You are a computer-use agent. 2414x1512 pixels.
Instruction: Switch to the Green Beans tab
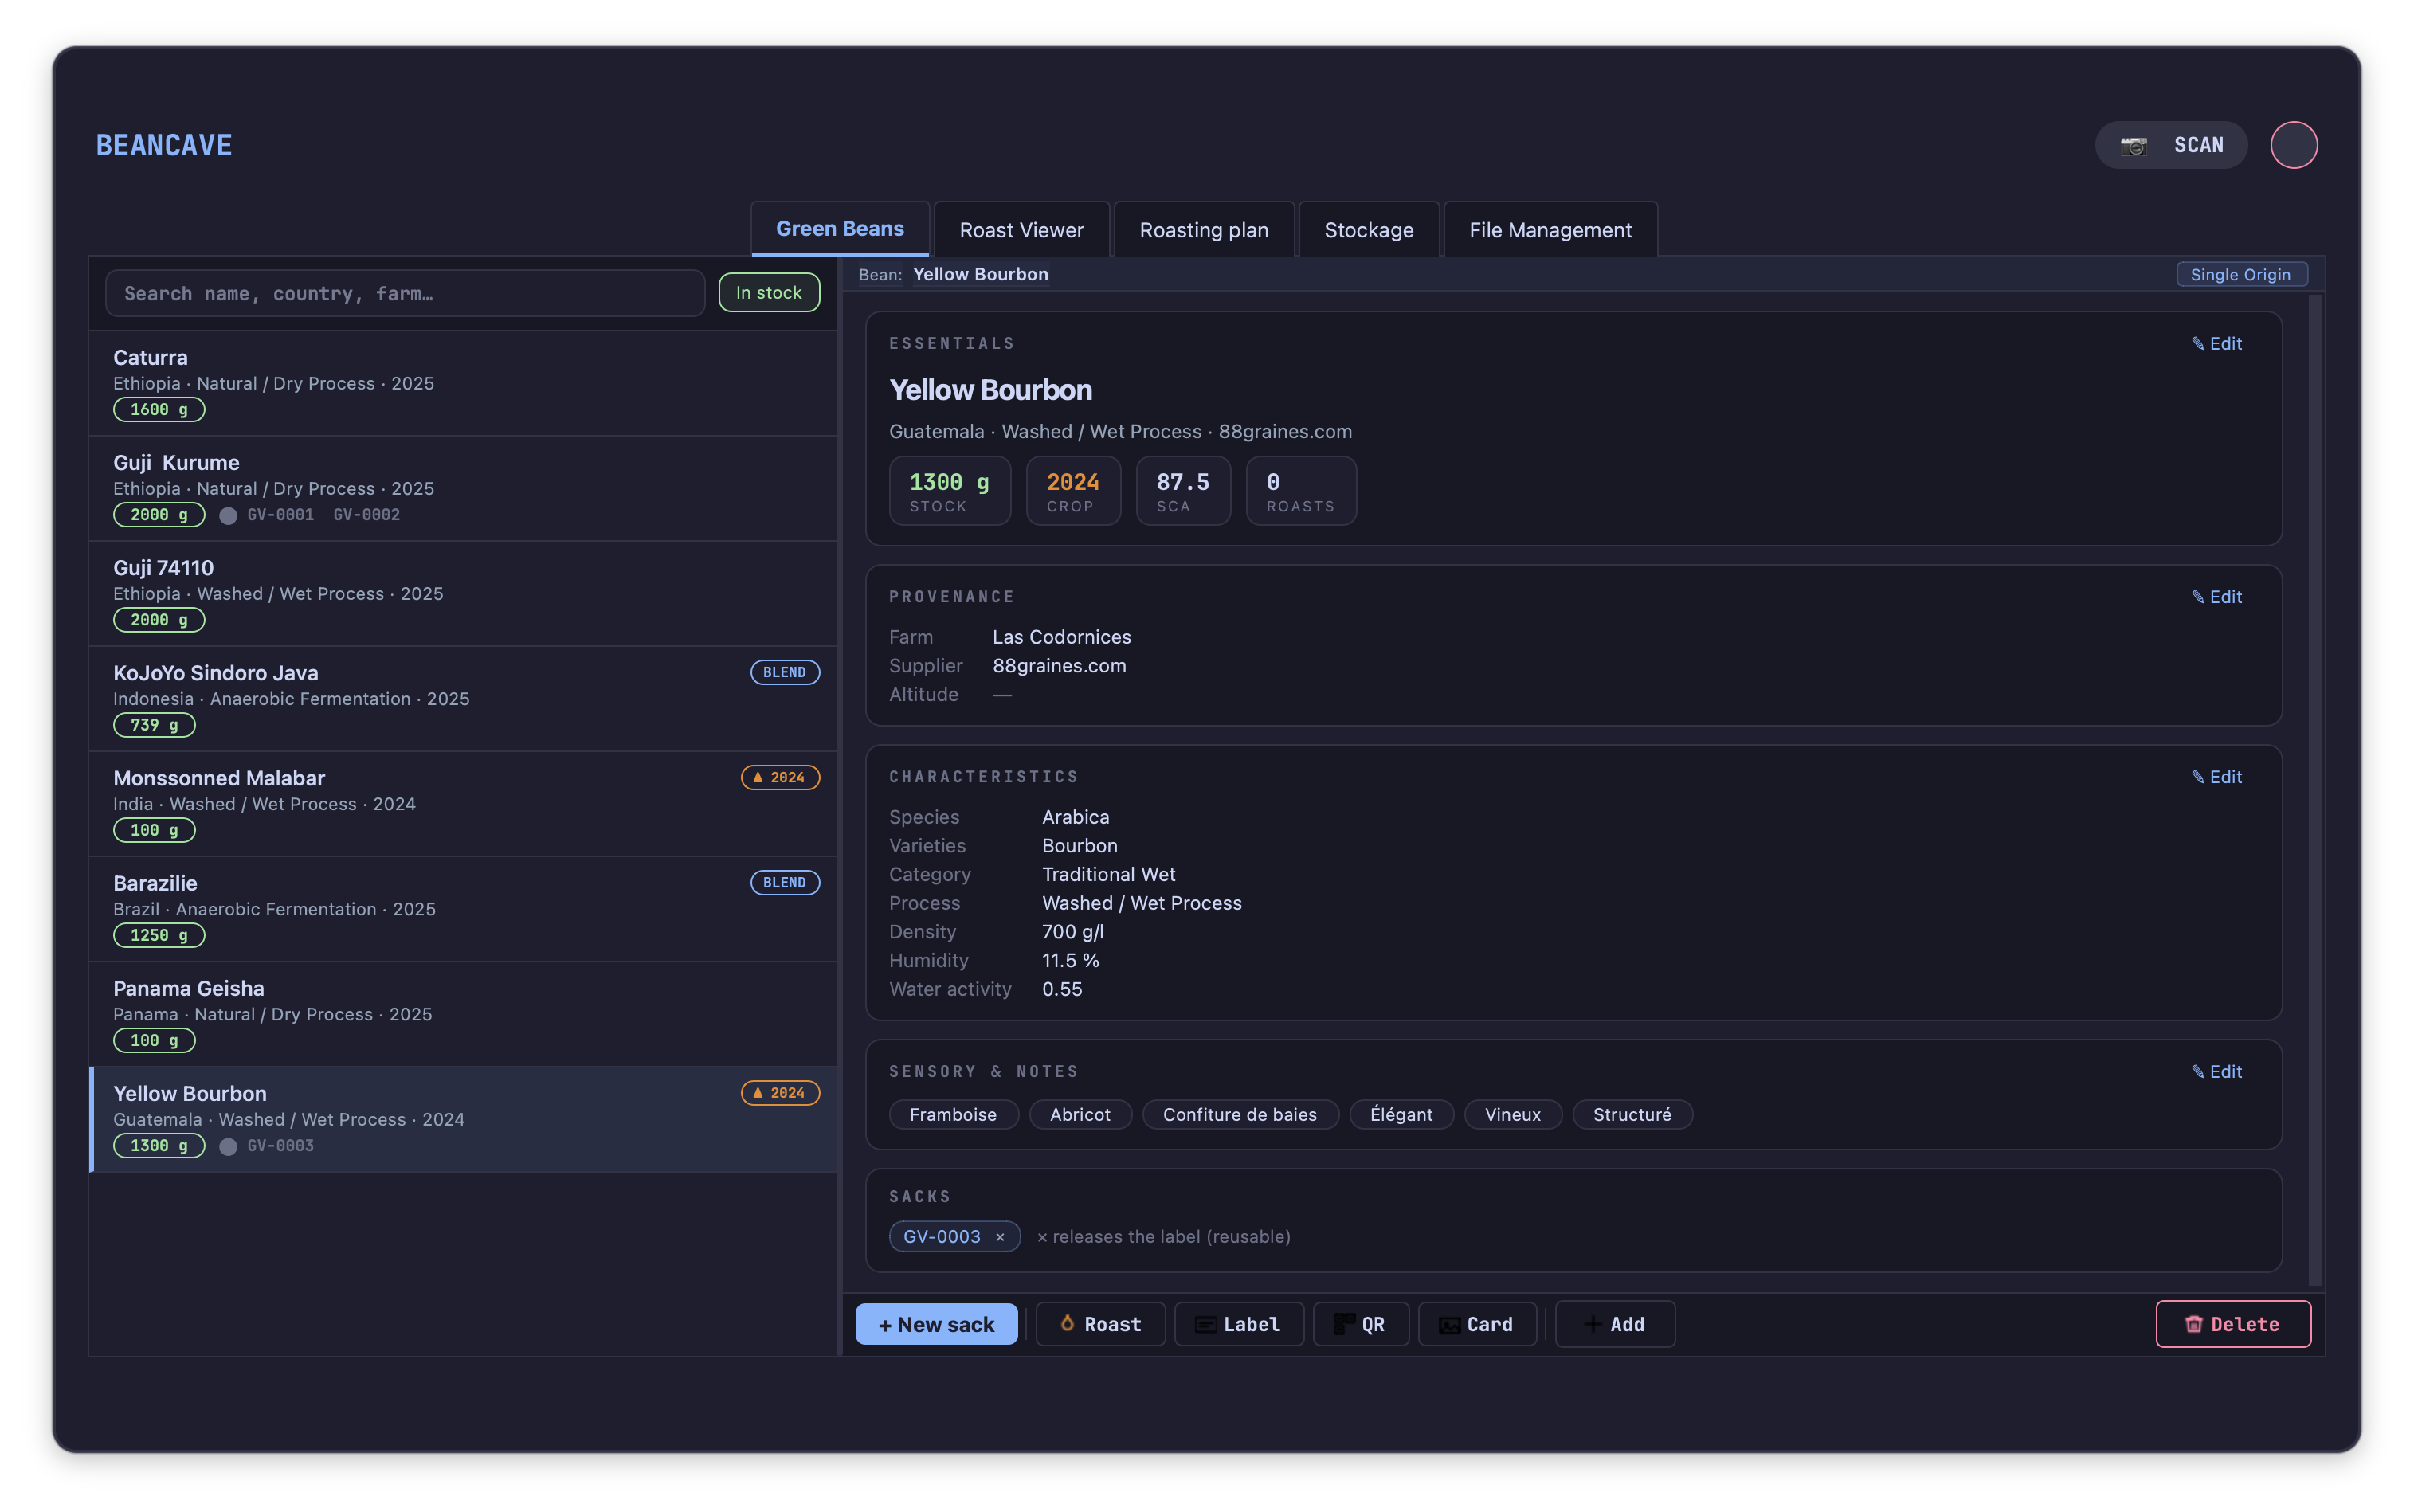[x=839, y=229]
